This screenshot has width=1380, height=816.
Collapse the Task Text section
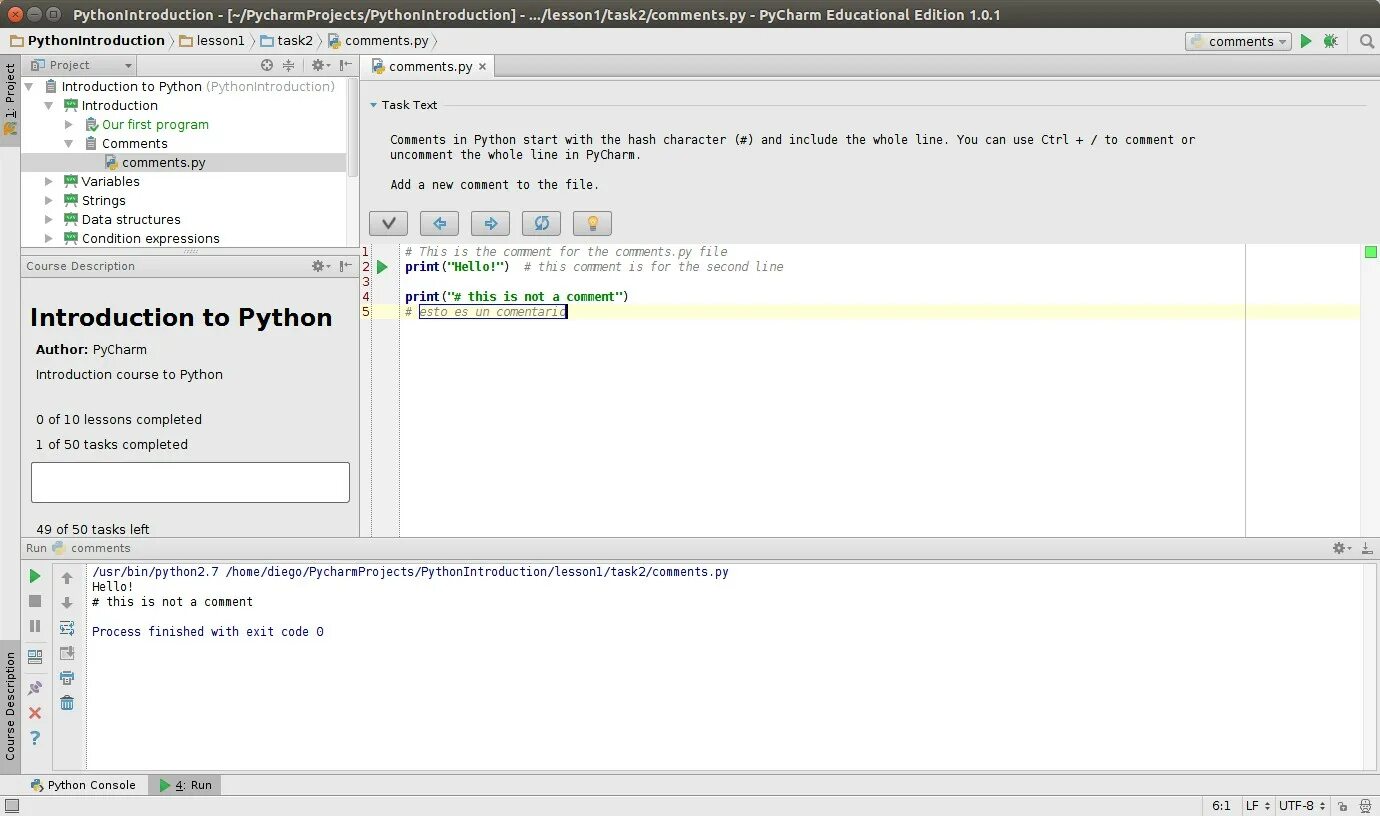point(373,105)
